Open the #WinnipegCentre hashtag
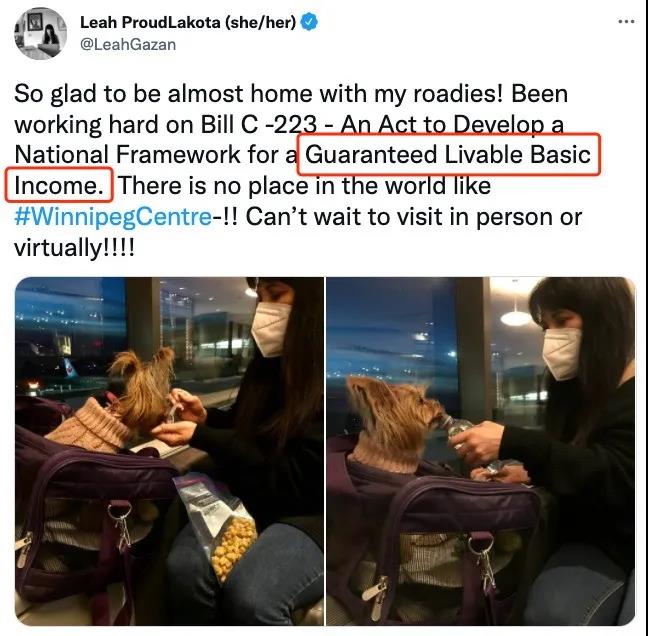This screenshot has width=648, height=636. 113,216
